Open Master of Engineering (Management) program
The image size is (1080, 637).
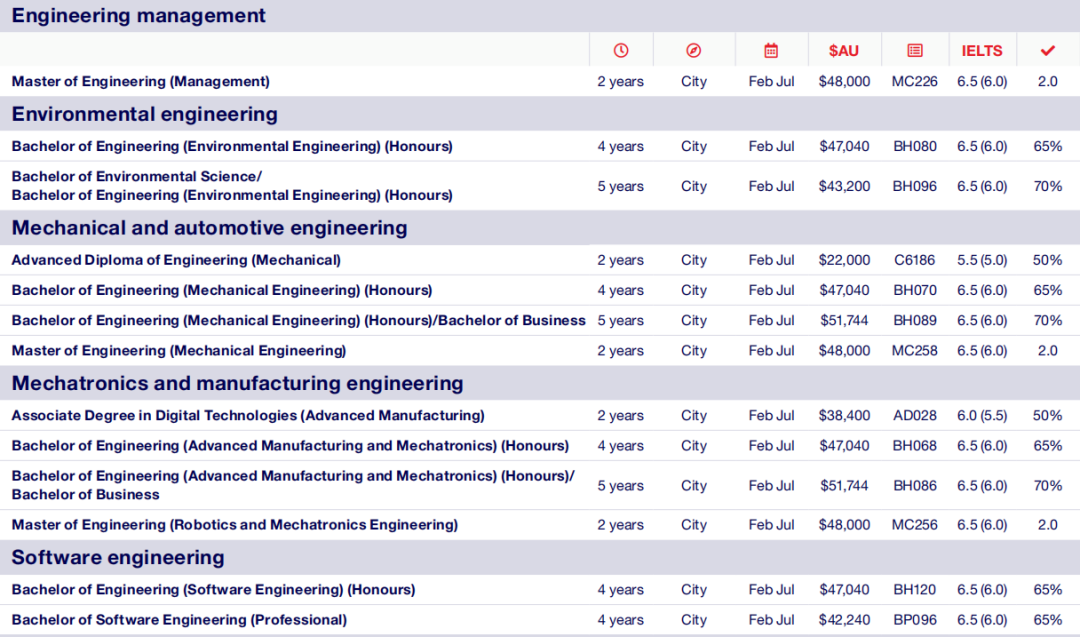141,81
